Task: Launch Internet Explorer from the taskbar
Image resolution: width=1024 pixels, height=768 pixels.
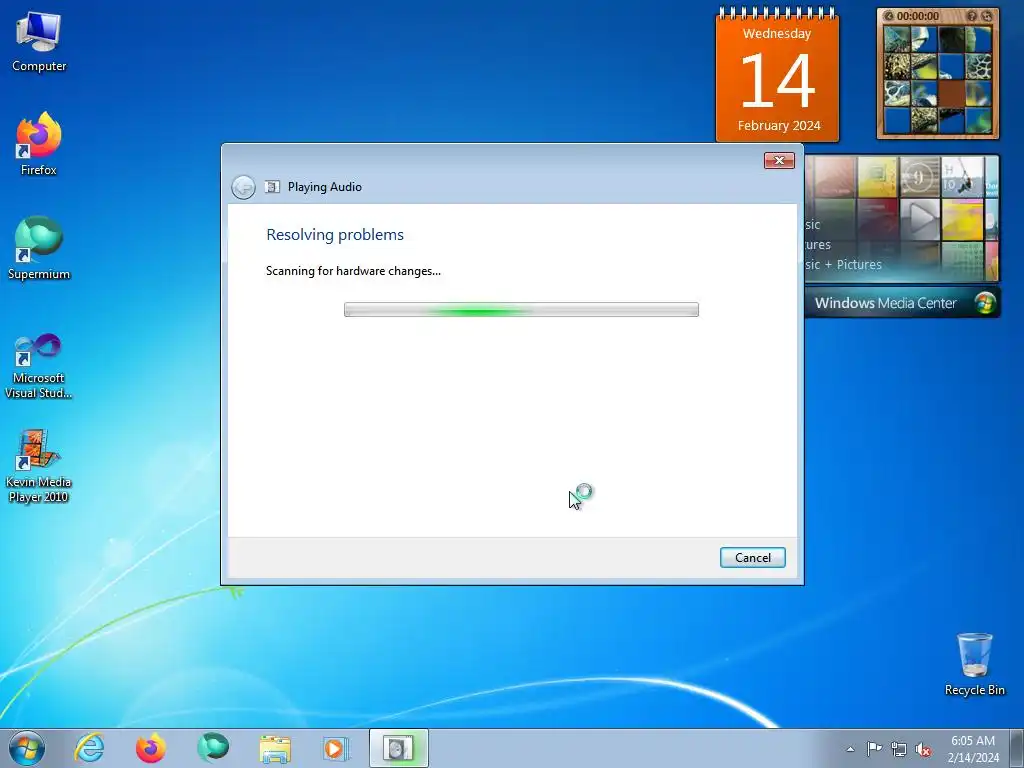Action: 89,748
